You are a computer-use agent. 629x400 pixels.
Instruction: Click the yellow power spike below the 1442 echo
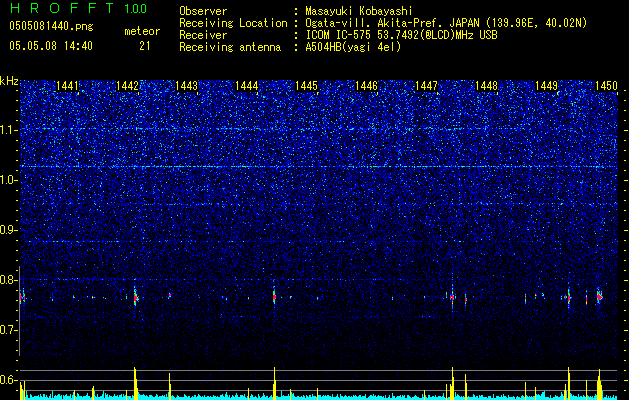pos(135,383)
